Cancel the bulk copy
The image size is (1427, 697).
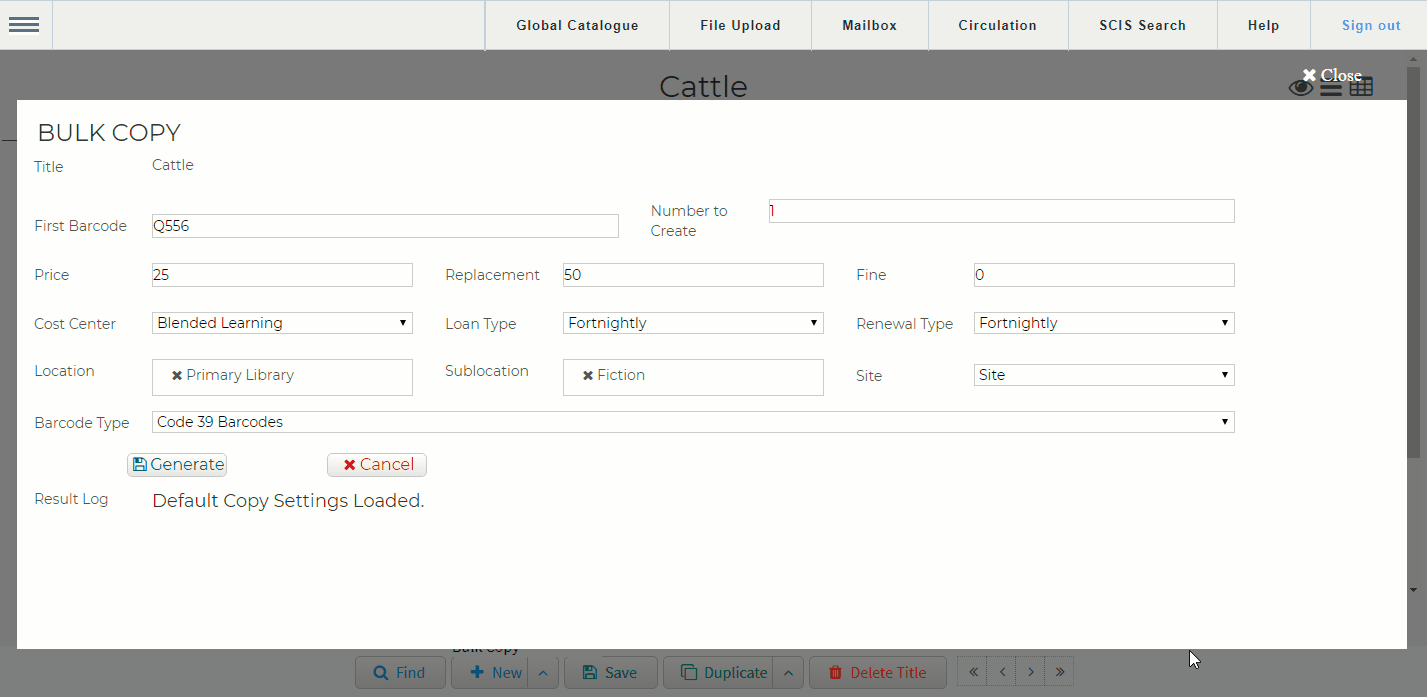click(x=377, y=464)
